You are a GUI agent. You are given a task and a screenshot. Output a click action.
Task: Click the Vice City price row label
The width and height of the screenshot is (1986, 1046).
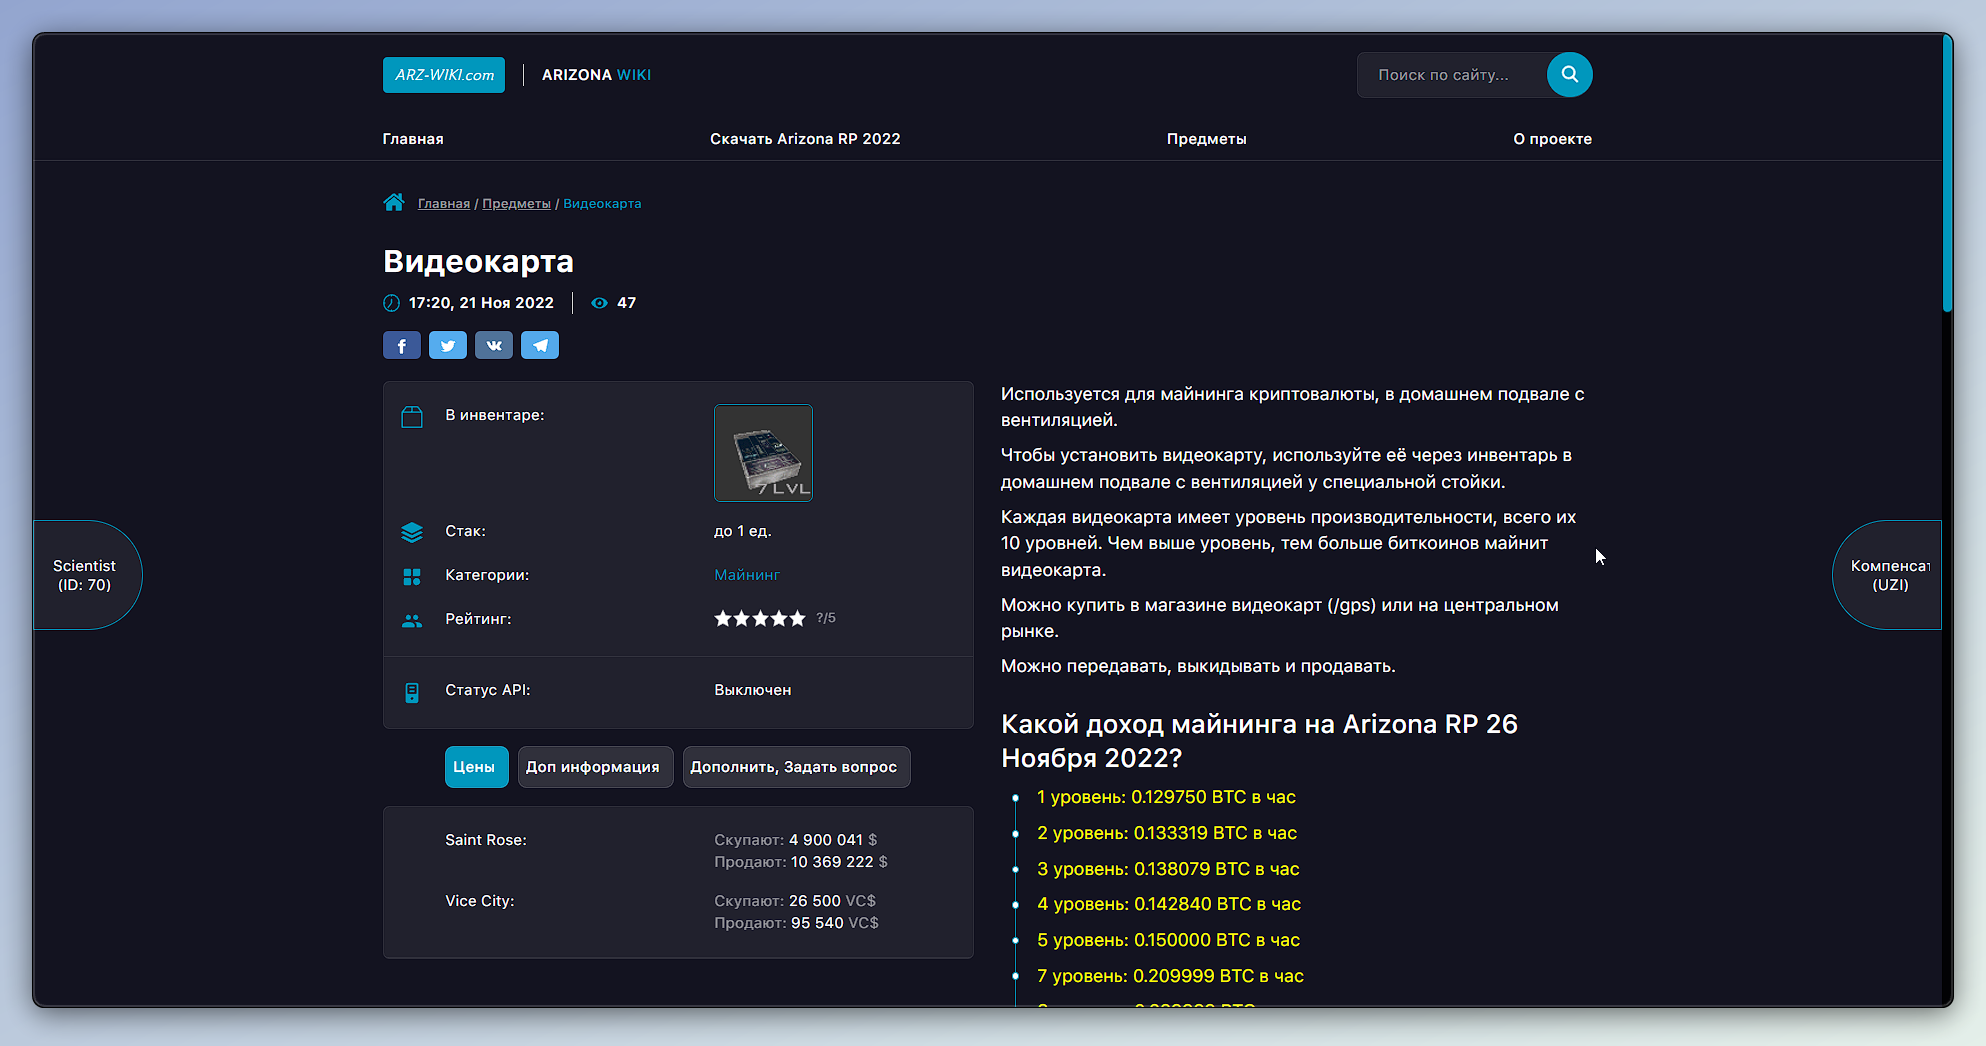click(480, 901)
